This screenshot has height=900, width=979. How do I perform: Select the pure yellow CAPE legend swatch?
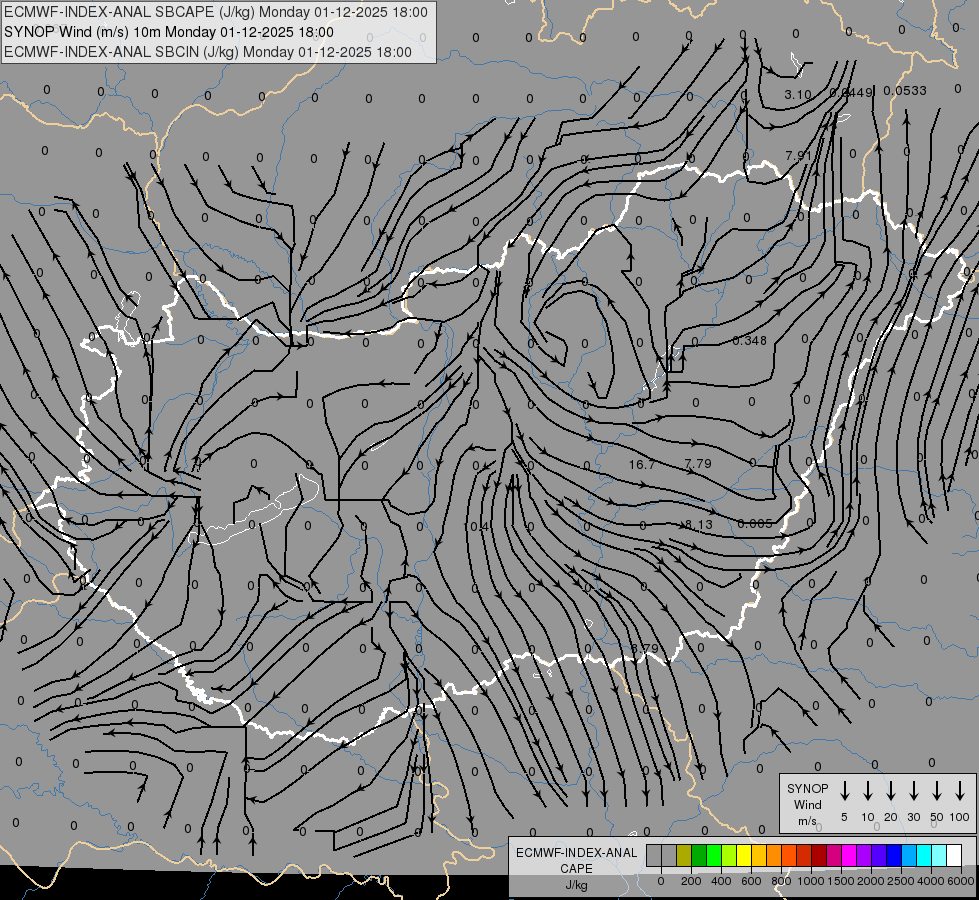tap(744, 855)
